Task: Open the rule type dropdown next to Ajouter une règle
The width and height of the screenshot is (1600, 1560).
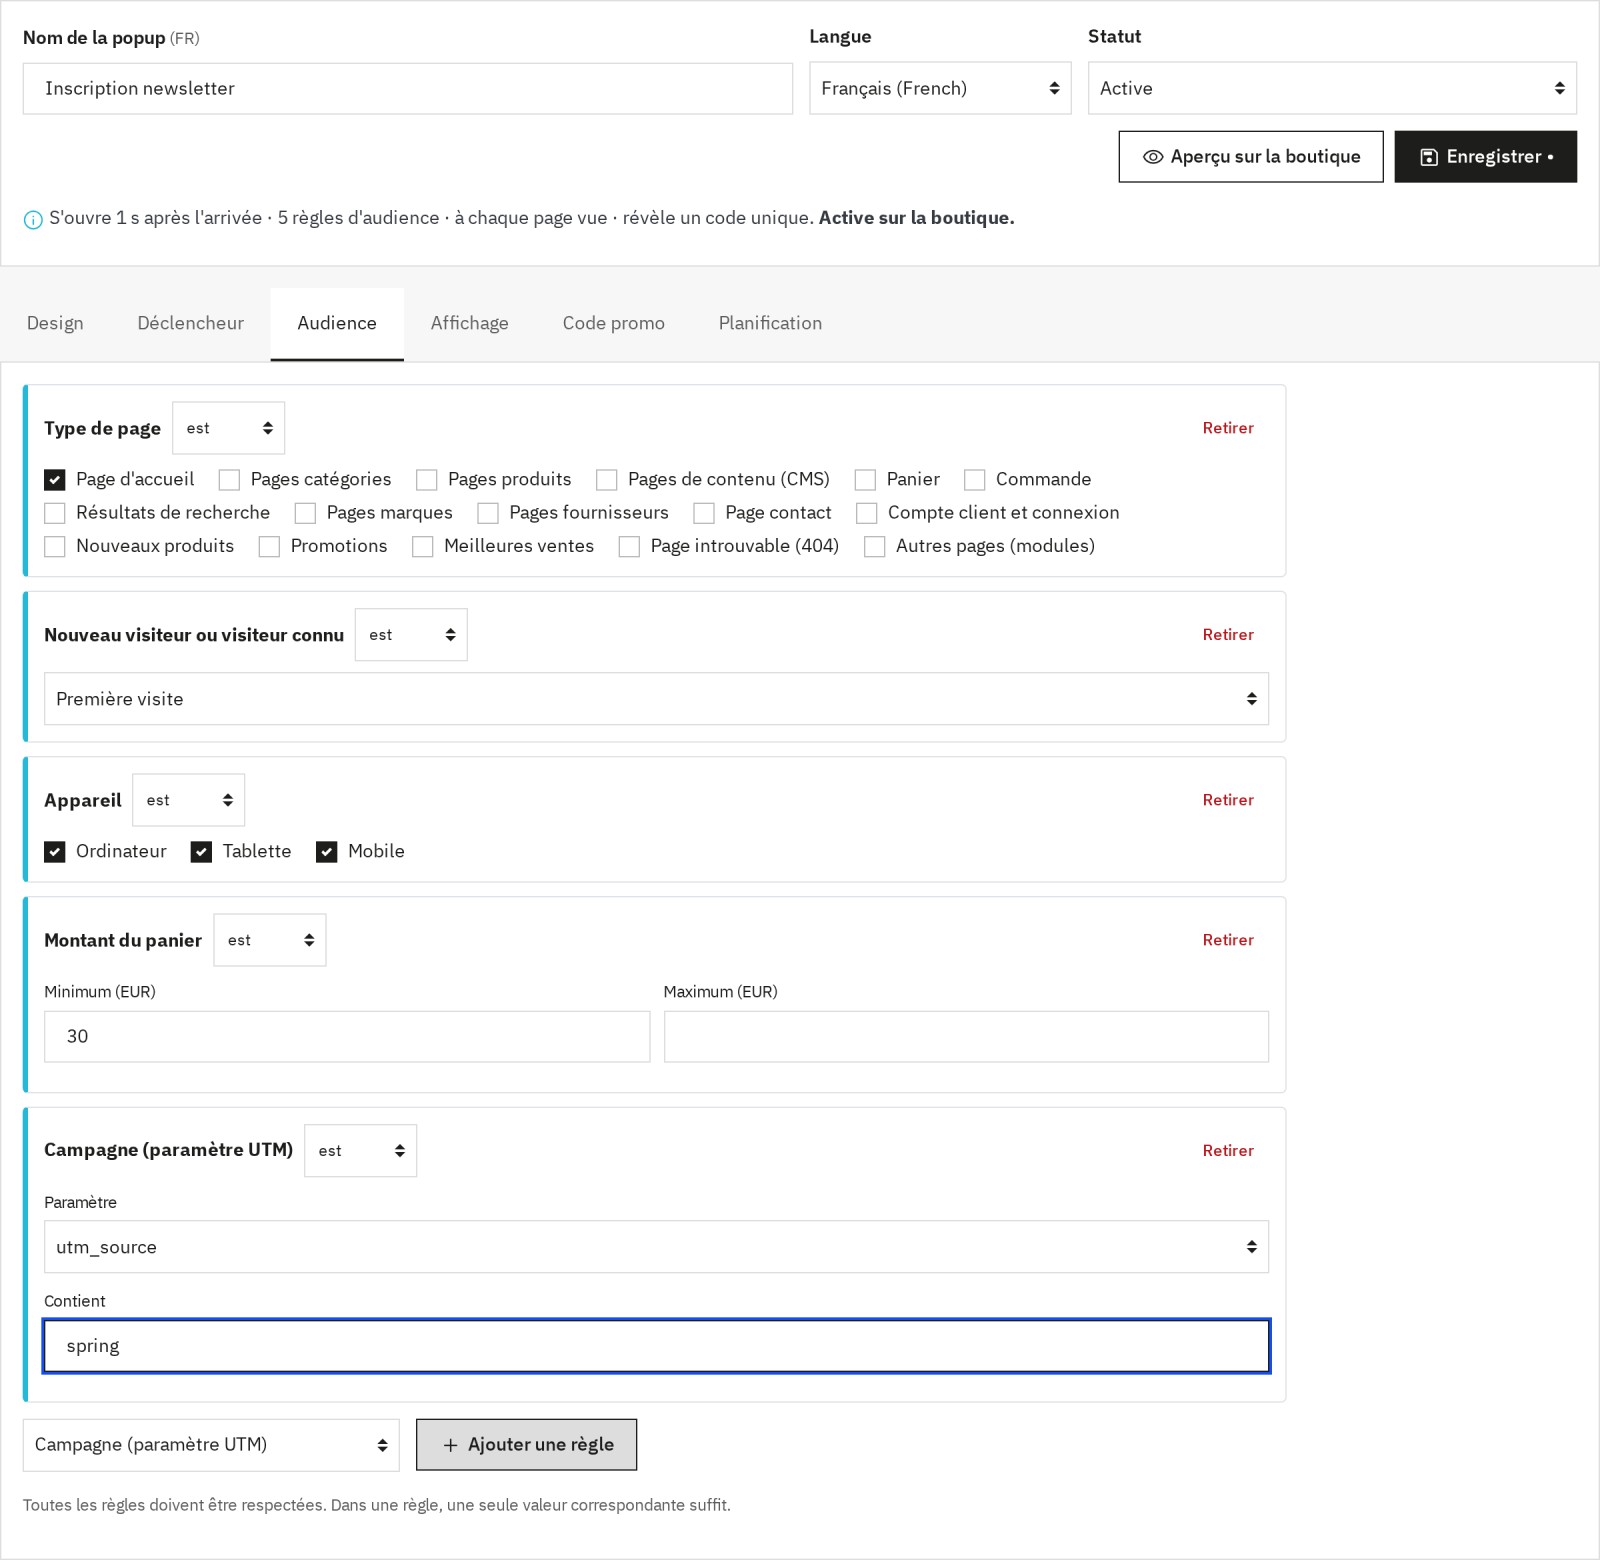Action: pyautogui.click(x=211, y=1445)
